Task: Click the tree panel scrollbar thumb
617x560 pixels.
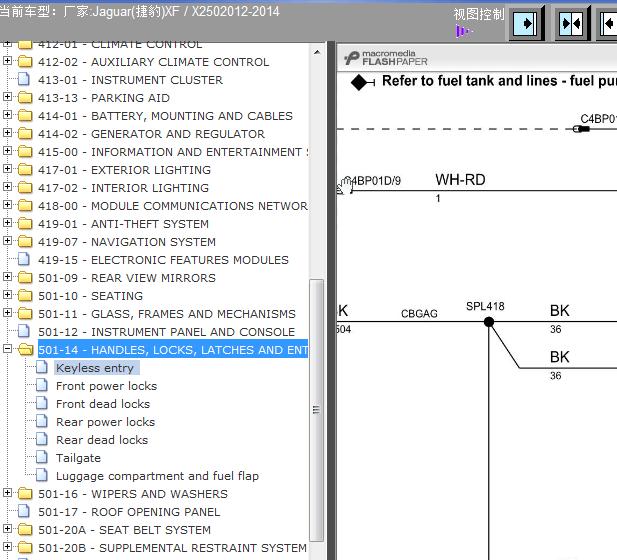Action: click(x=317, y=410)
